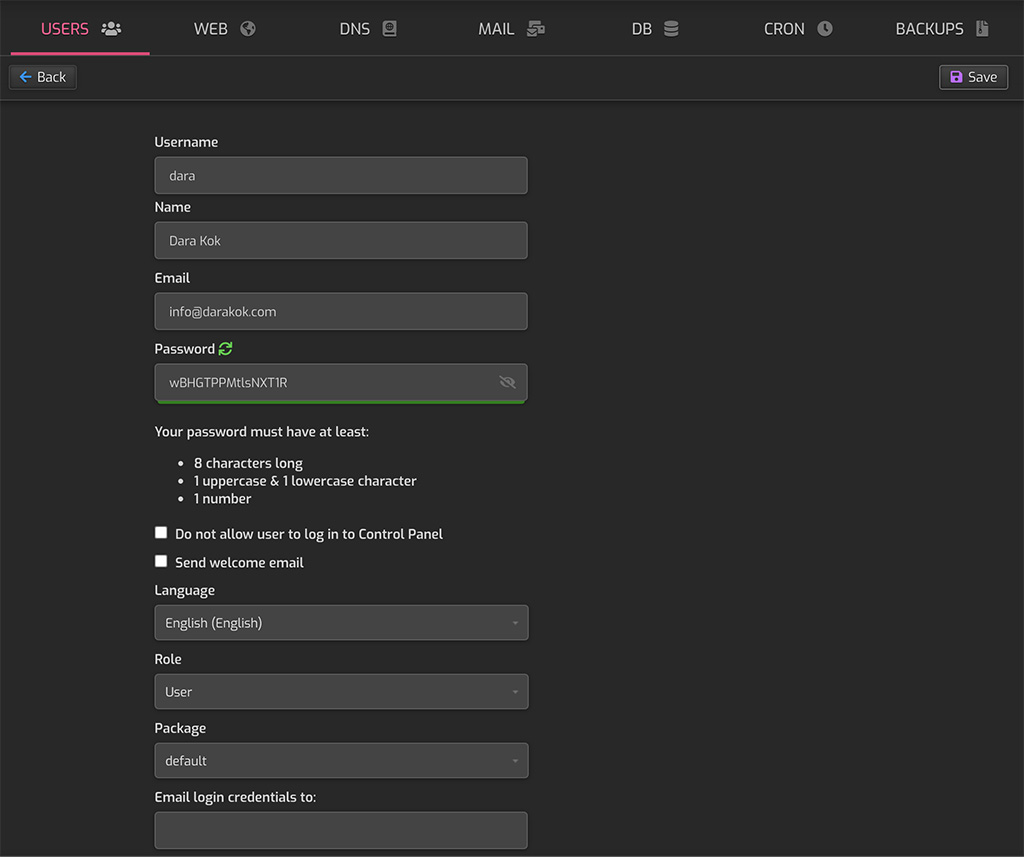Viewport: 1024px width, 857px height.
Task: Open the Role dropdown
Action: (341, 692)
